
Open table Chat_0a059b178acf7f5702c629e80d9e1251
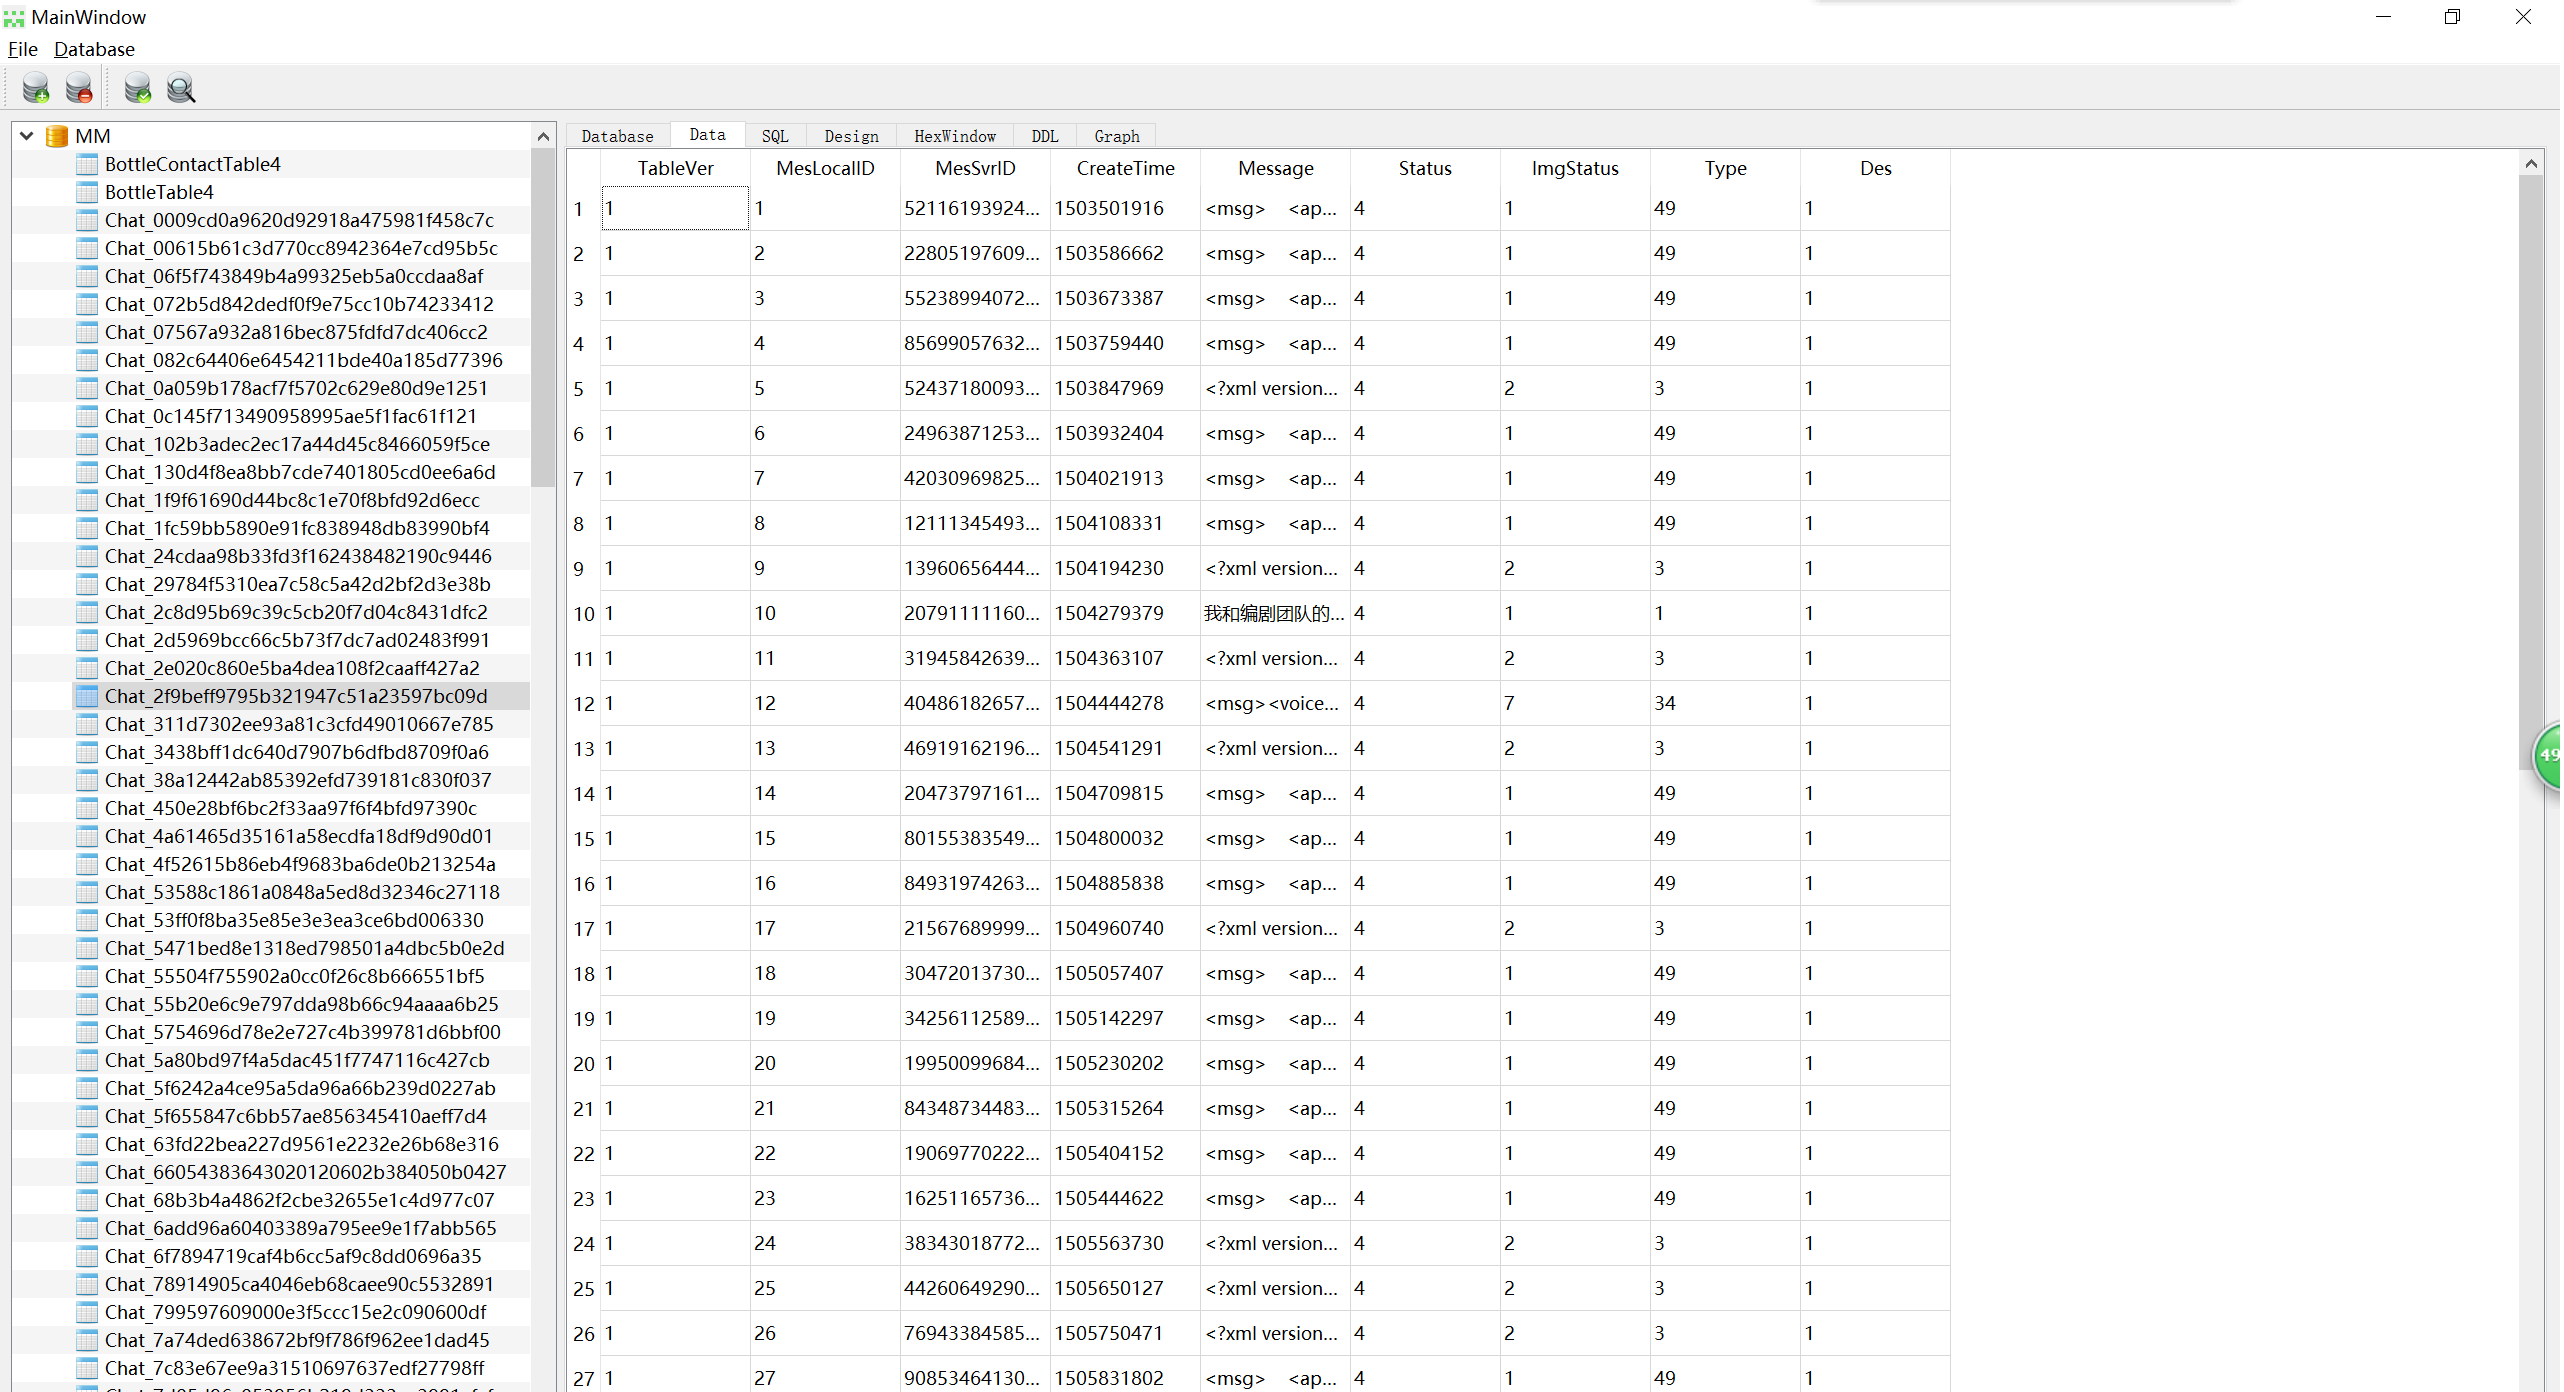click(x=296, y=388)
